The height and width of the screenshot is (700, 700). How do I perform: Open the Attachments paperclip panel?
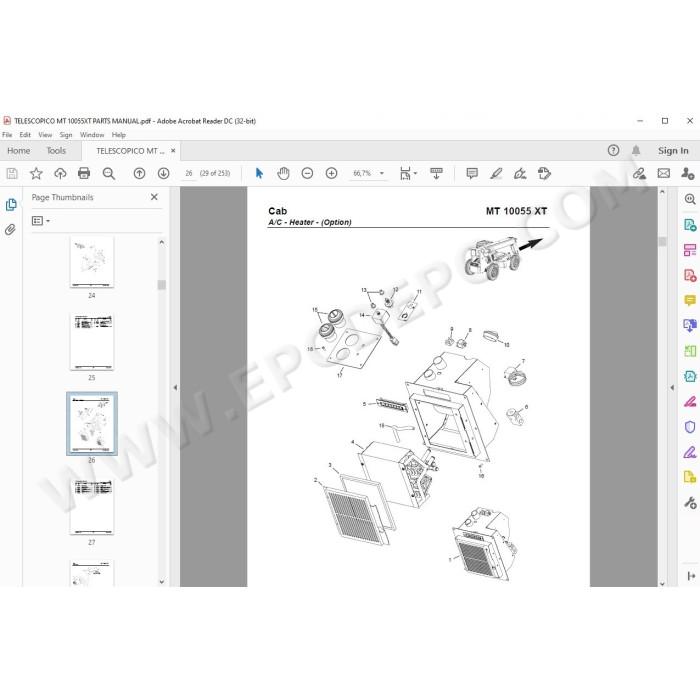point(10,229)
